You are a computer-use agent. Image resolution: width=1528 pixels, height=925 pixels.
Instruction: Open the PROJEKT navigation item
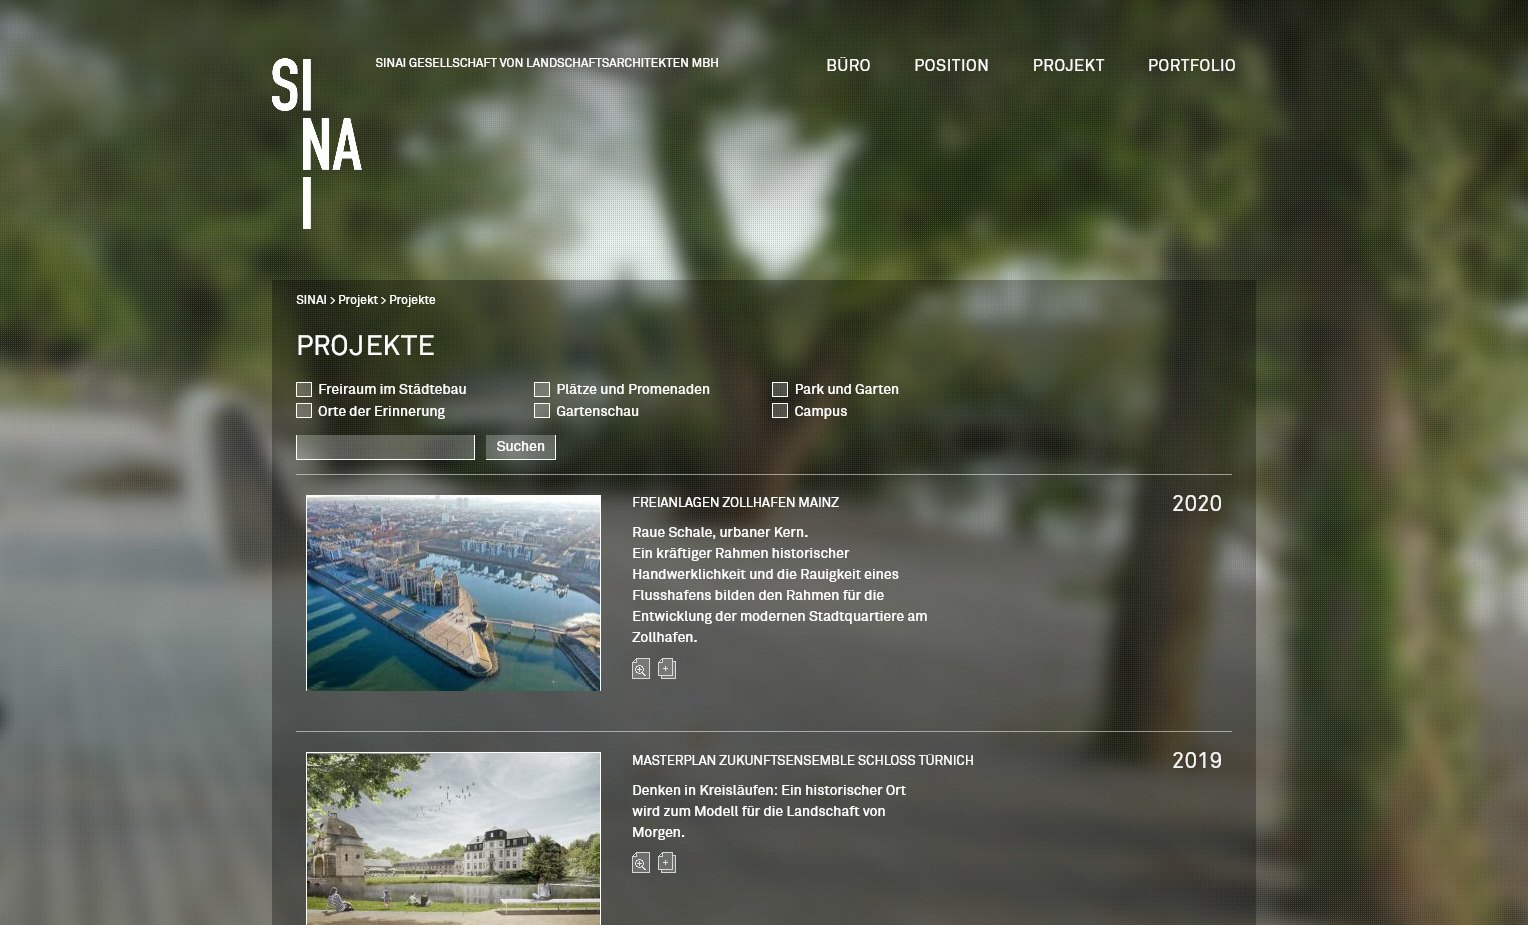pyautogui.click(x=1068, y=66)
